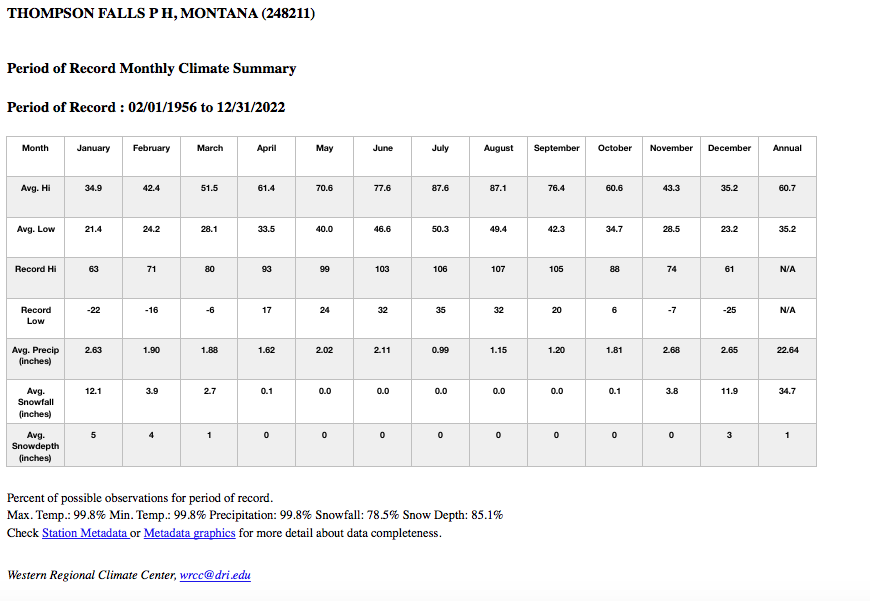Click the Avg. Snowfall (inches) row label
Image resolution: width=870 pixels, height=601 pixels.
[x=36, y=402]
